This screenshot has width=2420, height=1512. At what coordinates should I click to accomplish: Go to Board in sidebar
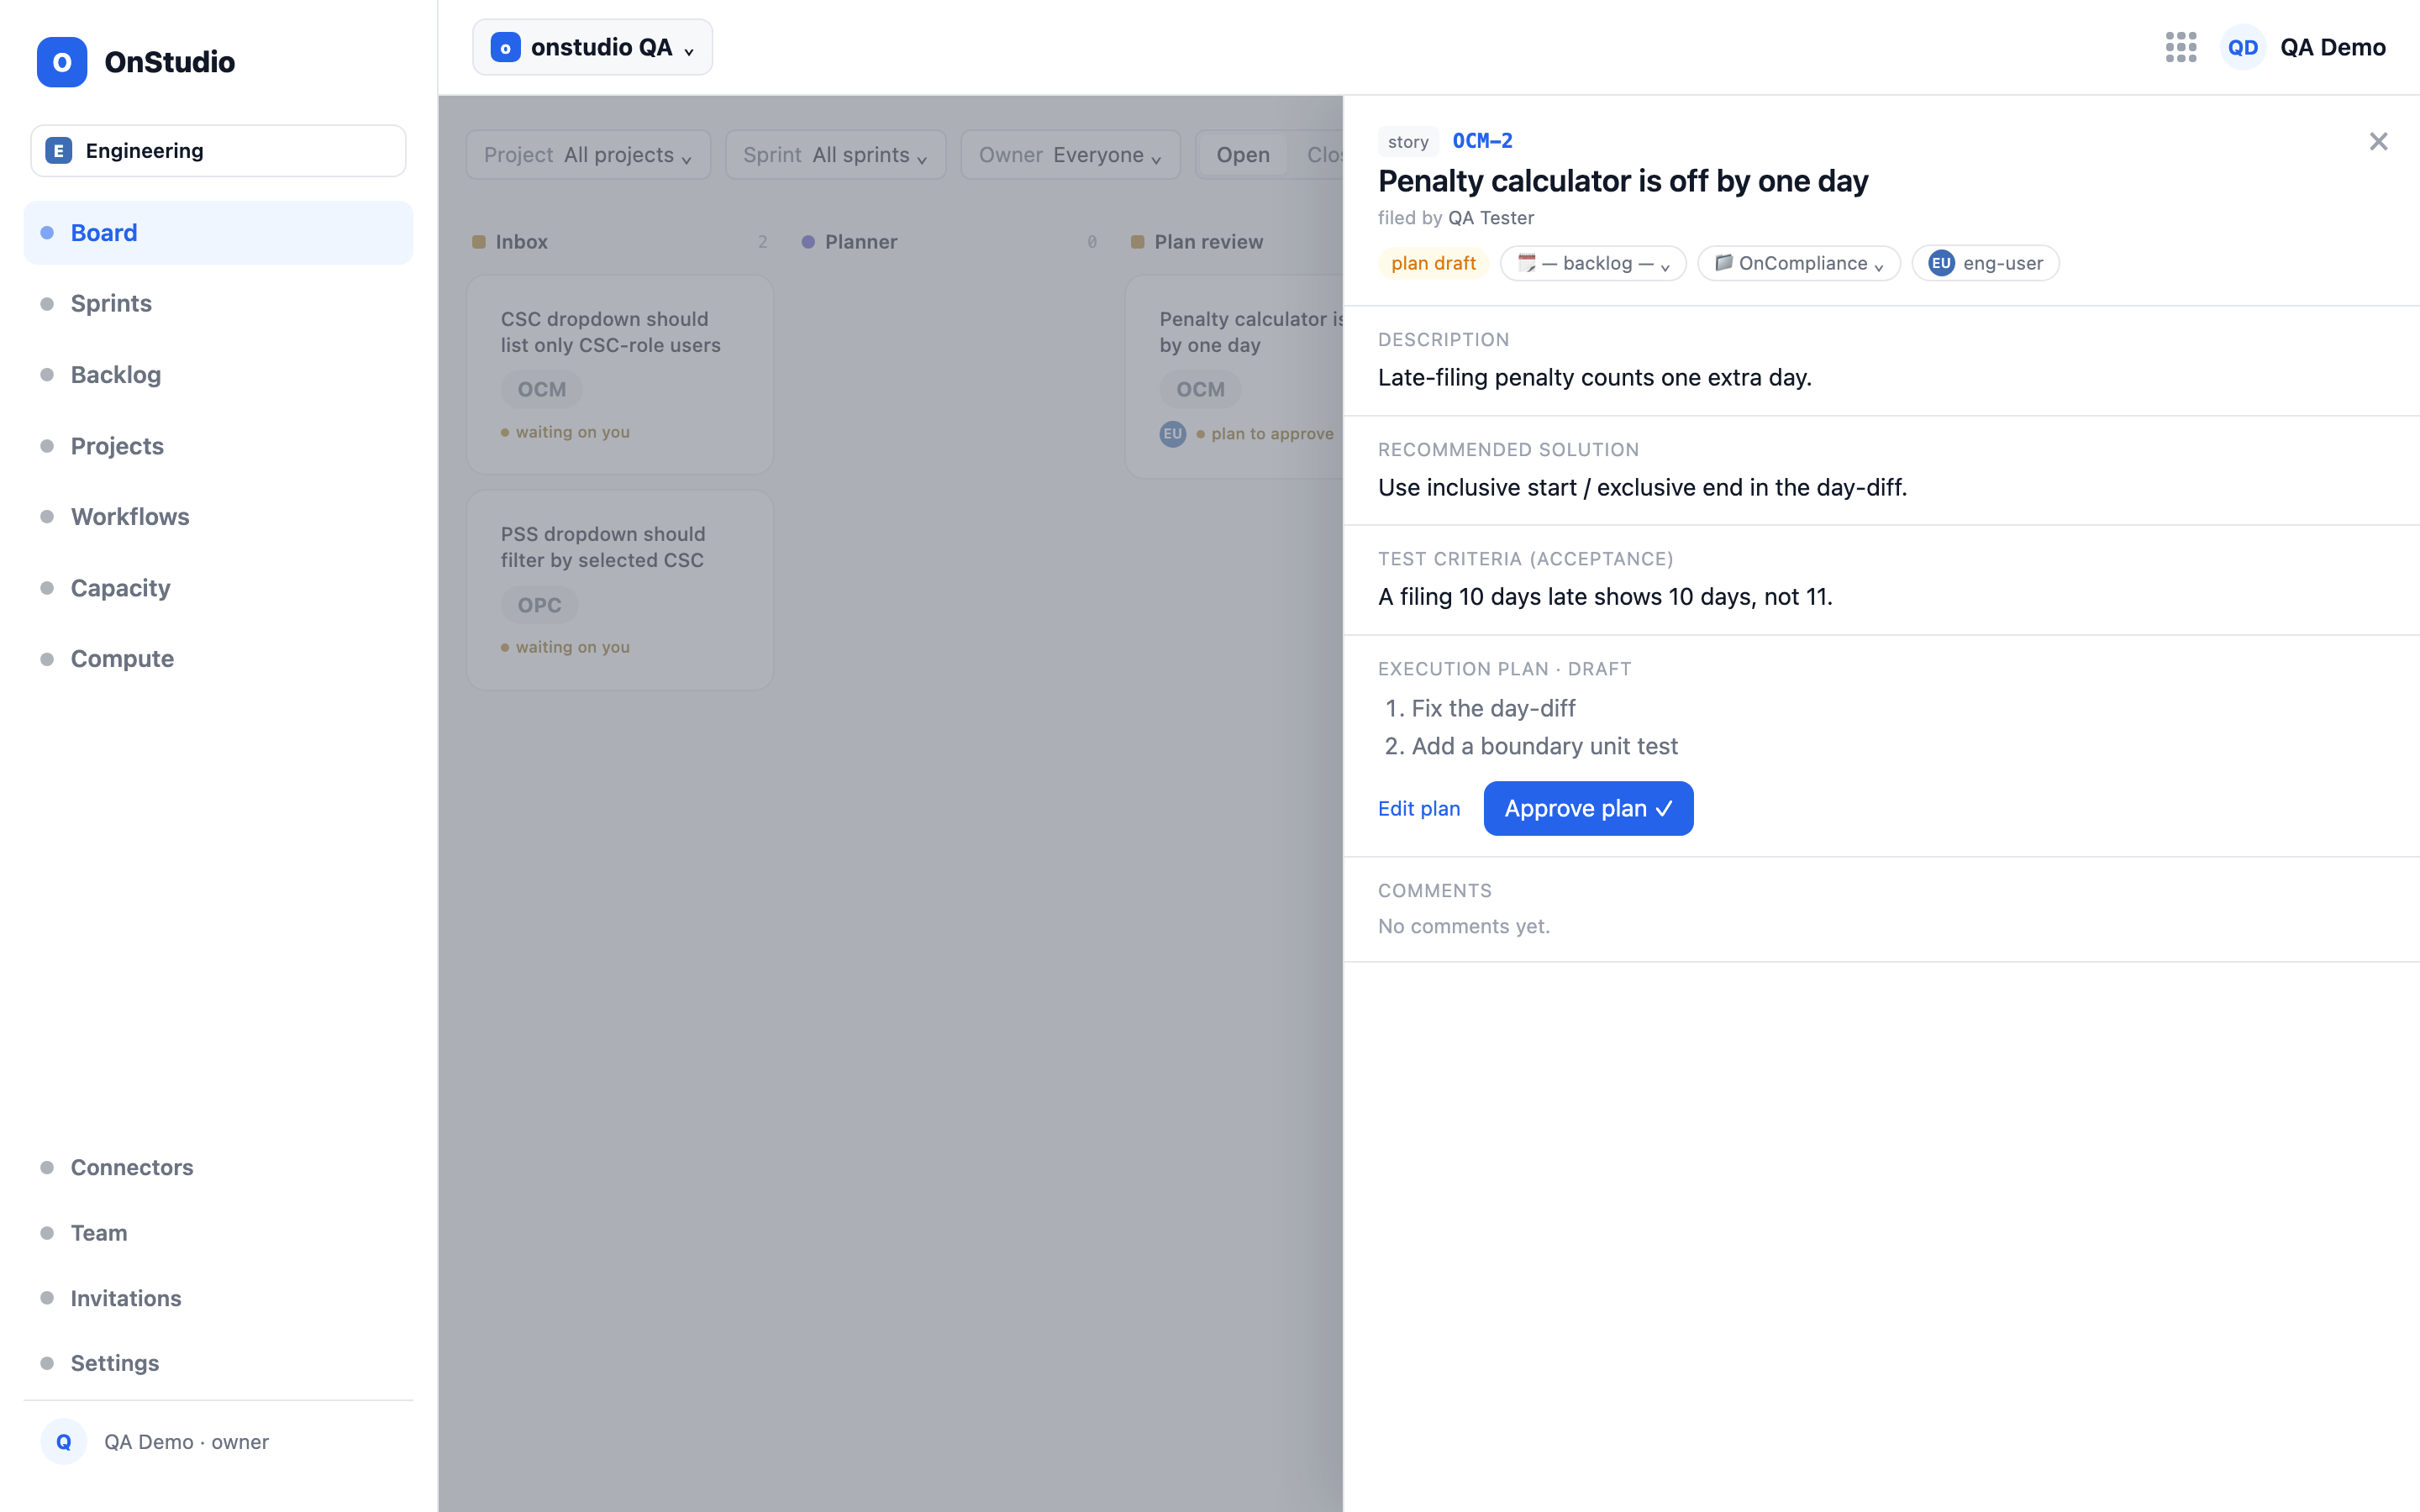(x=218, y=233)
